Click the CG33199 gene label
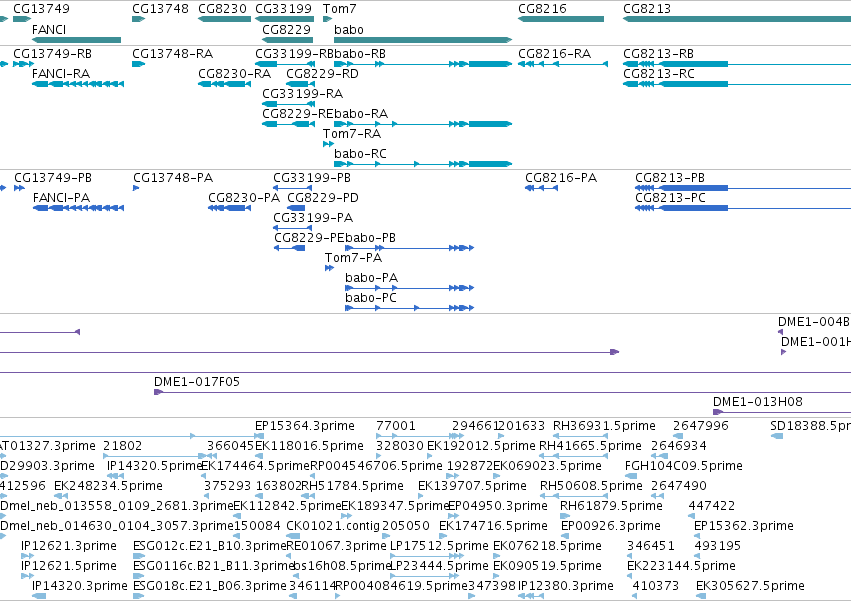Screen dimensions: 851x601 tap(283, 9)
